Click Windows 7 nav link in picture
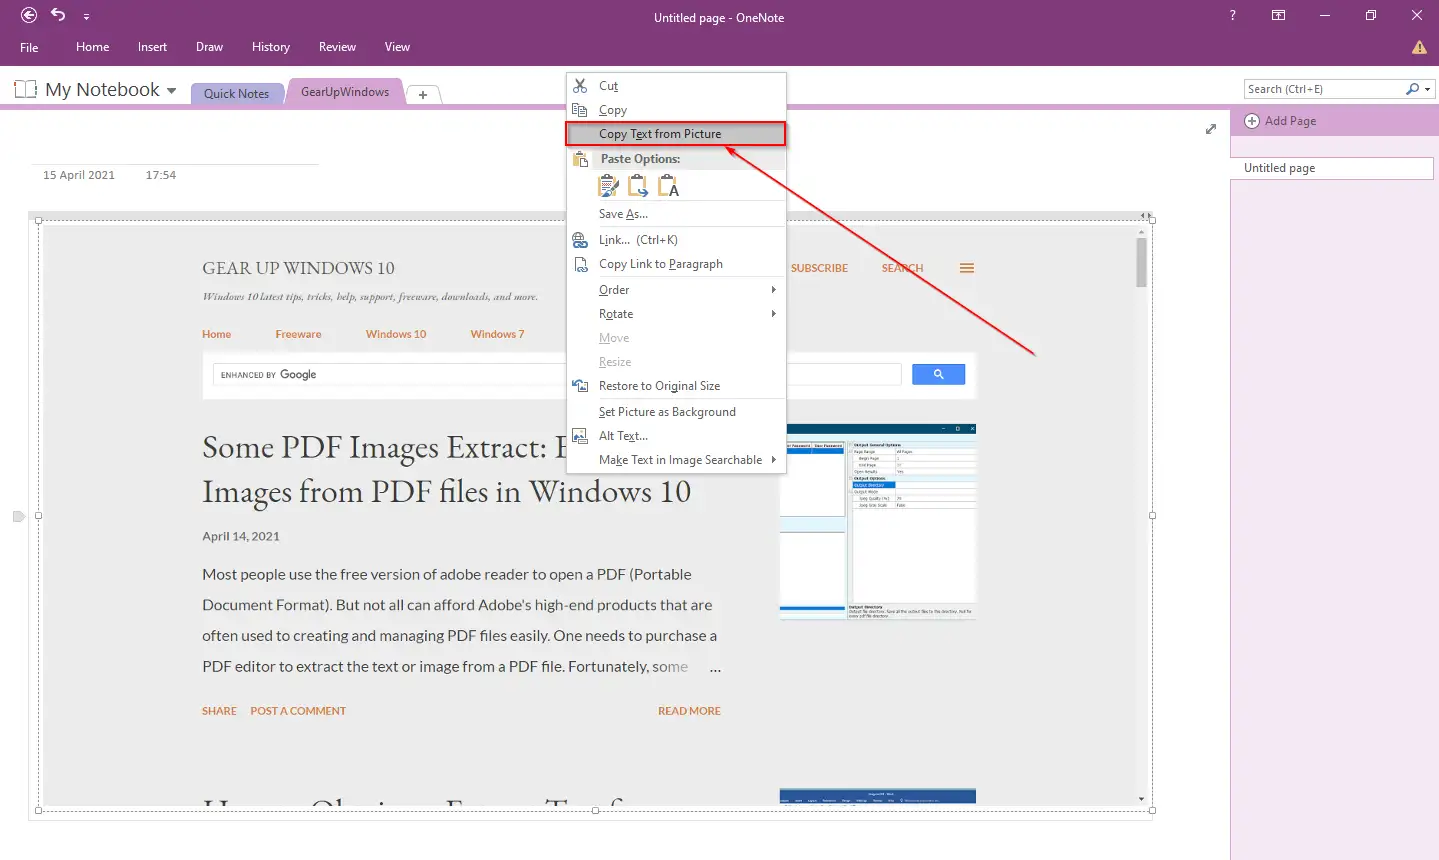Viewport: 1439px width, 860px height. pyautogui.click(x=497, y=334)
